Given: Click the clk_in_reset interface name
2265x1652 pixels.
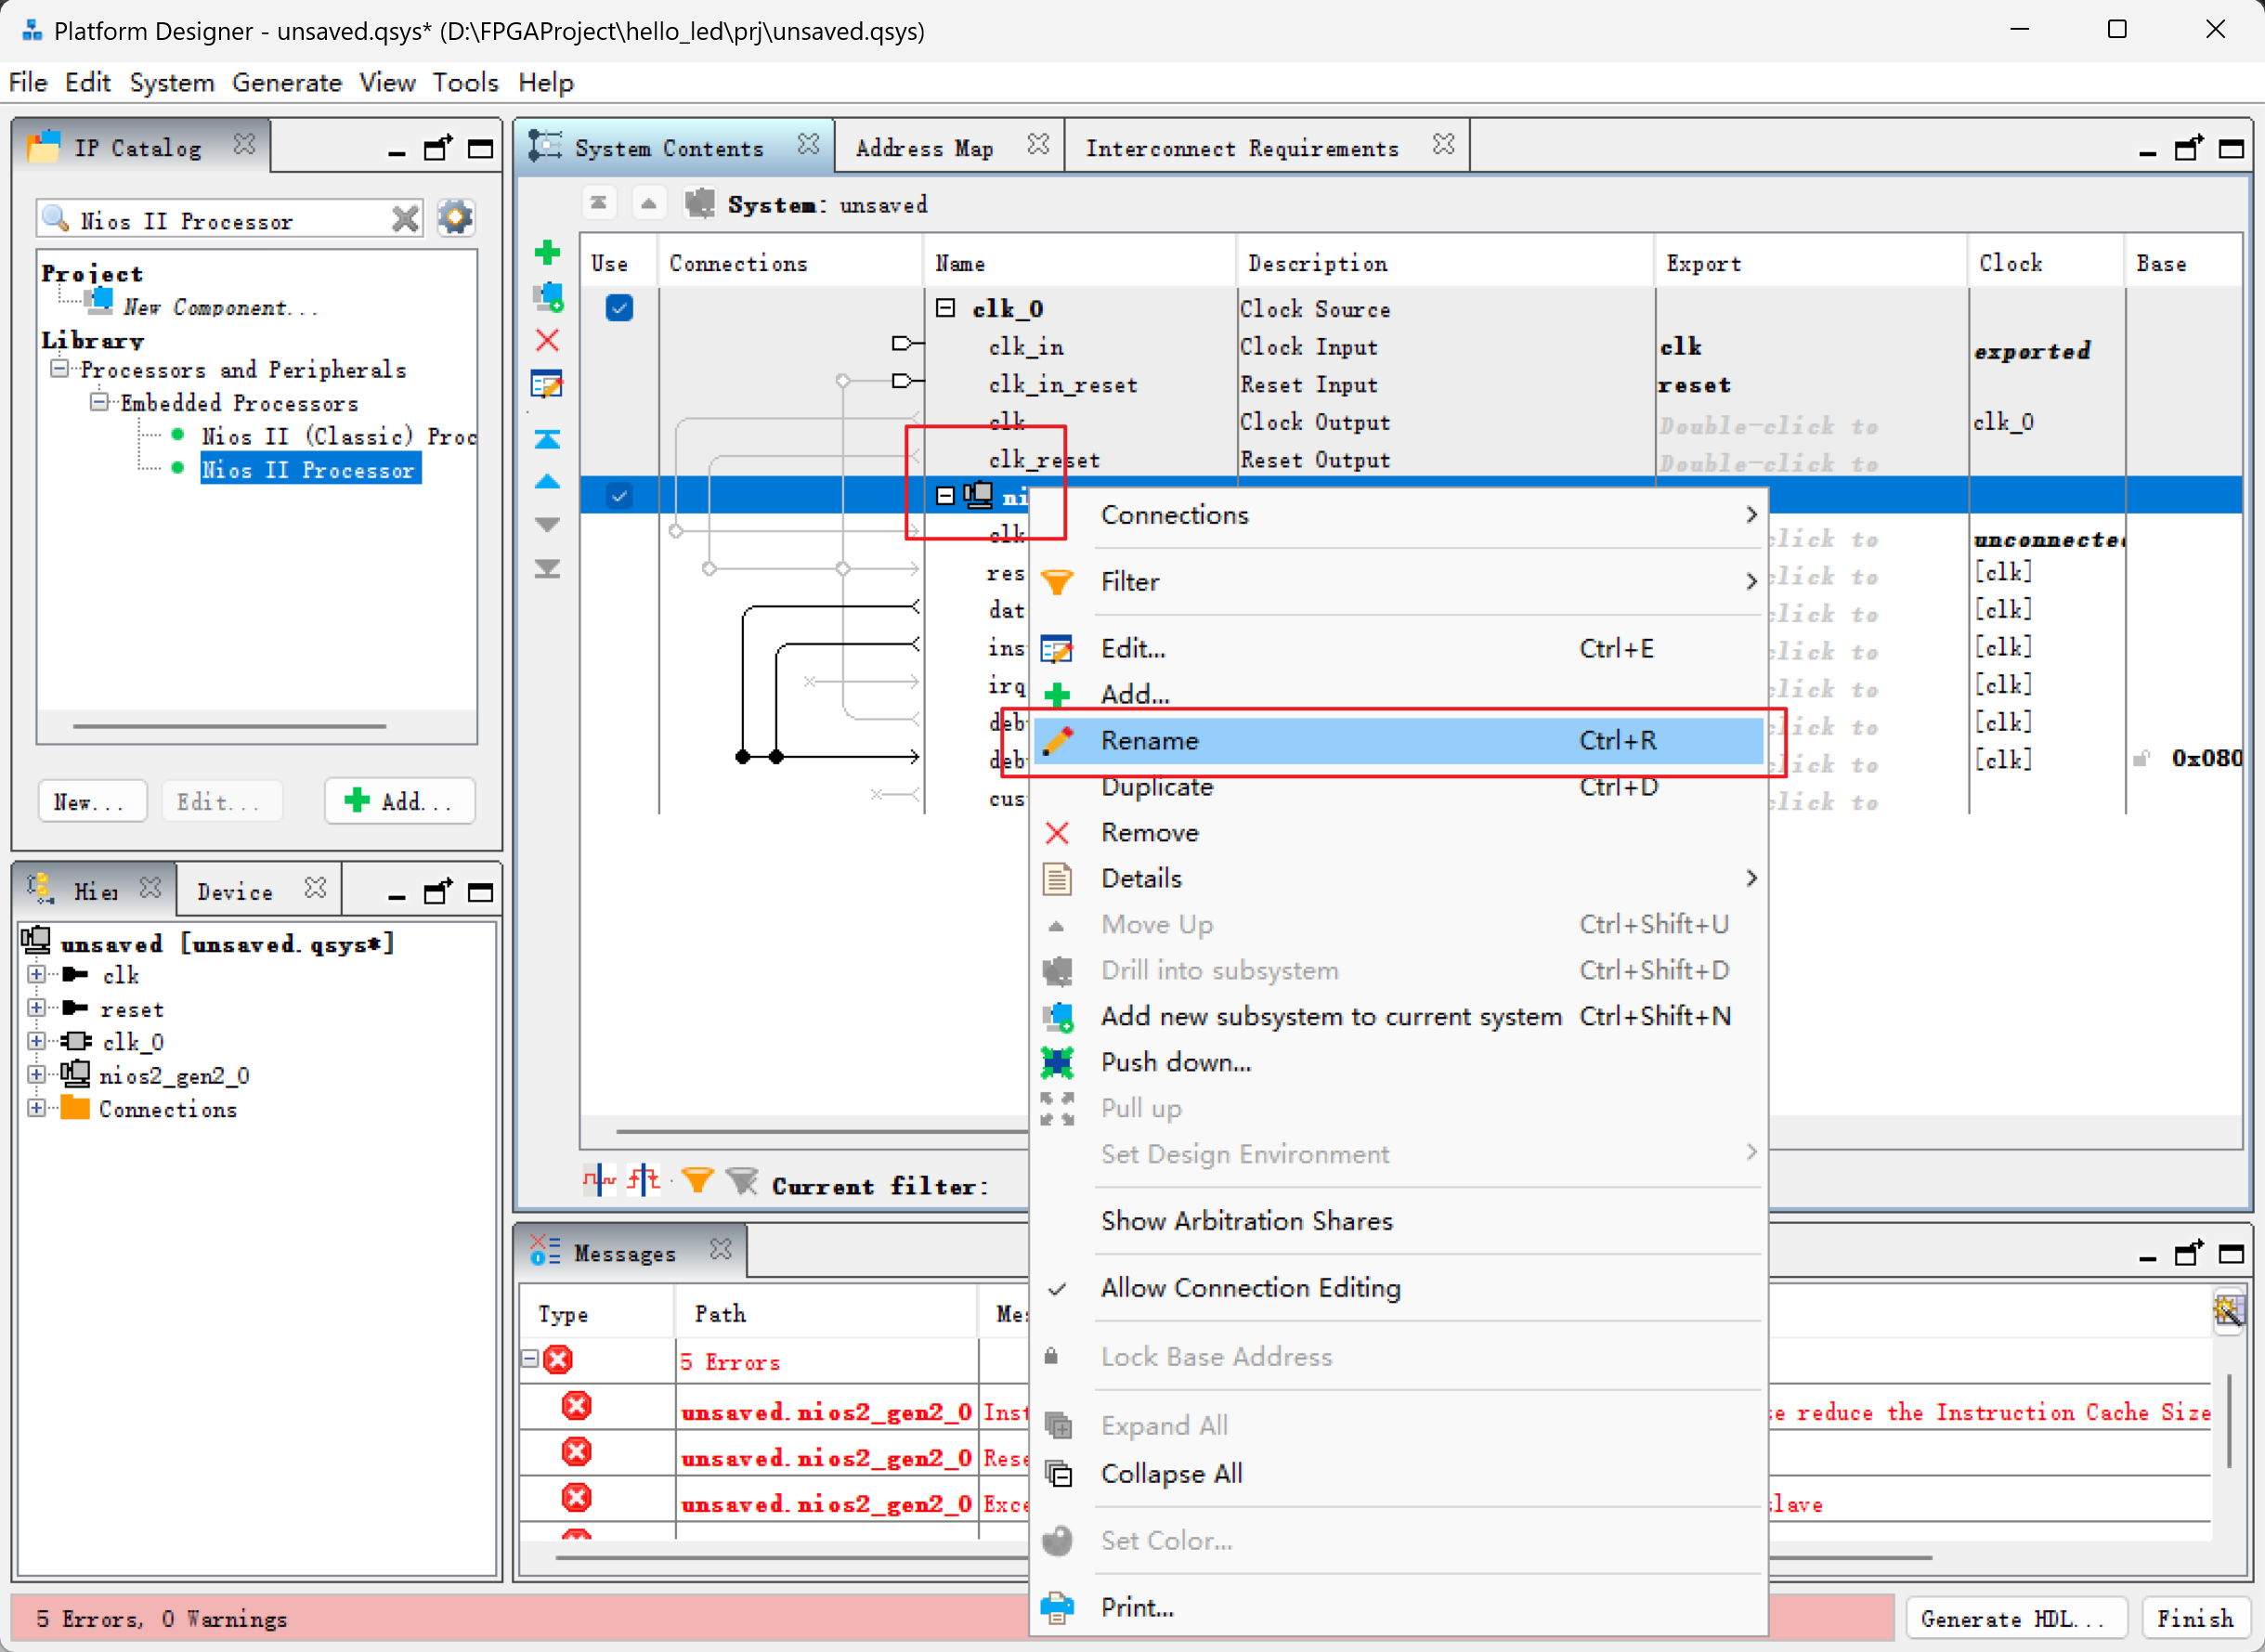Looking at the screenshot, I should point(1063,385).
